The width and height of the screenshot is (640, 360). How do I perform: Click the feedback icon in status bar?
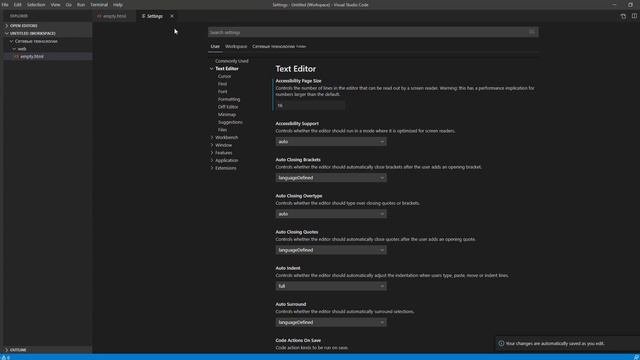tap(636, 357)
